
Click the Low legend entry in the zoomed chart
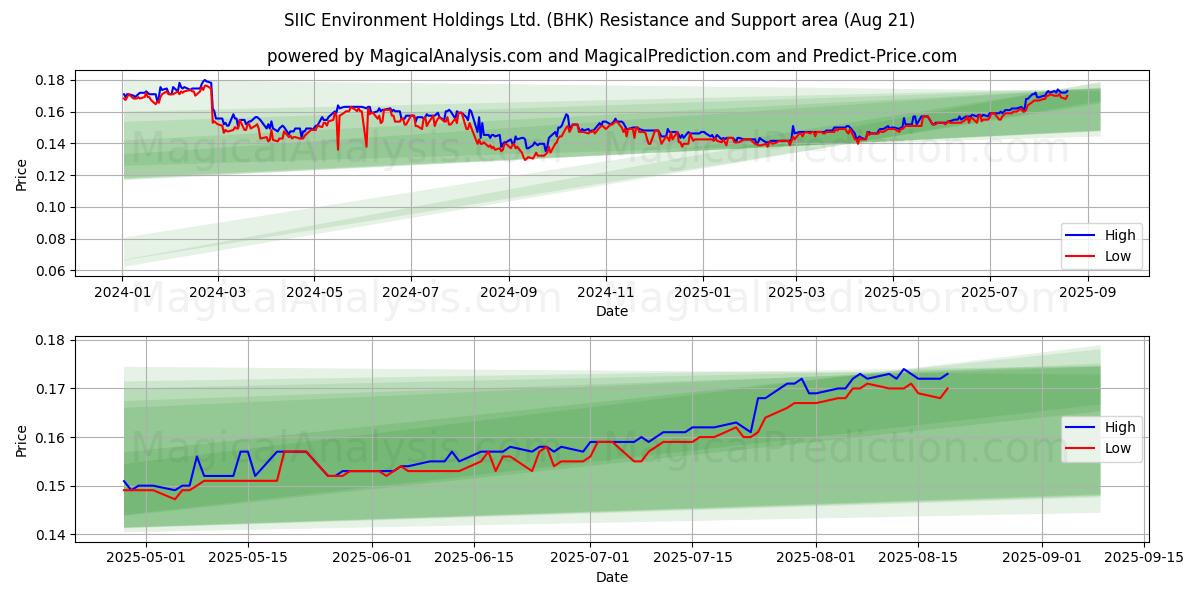(x=1100, y=449)
